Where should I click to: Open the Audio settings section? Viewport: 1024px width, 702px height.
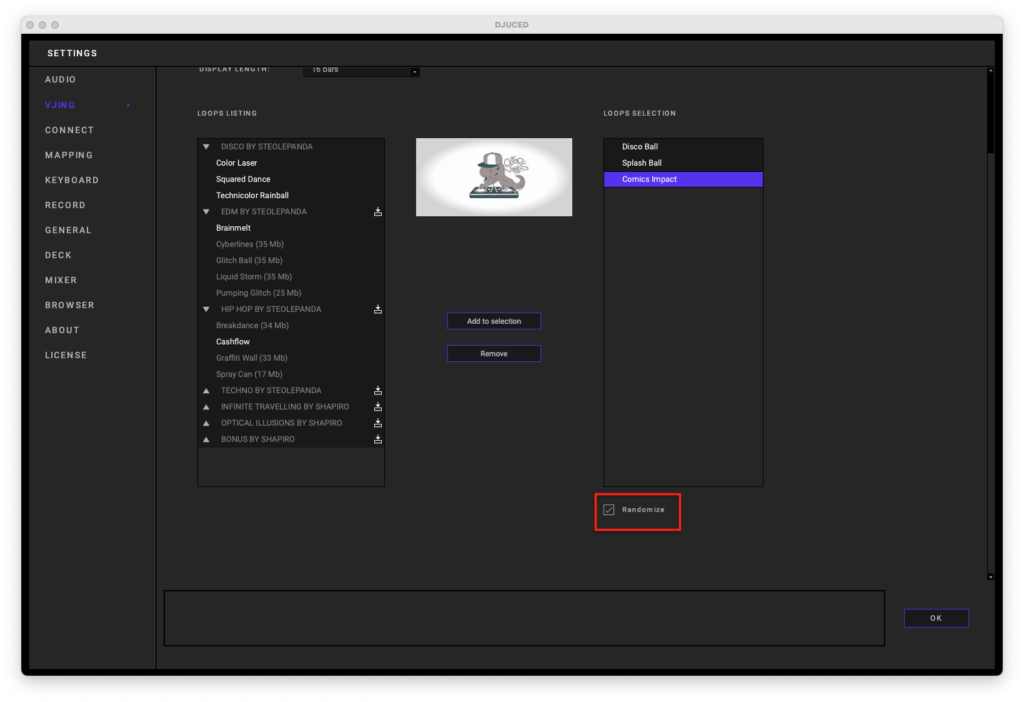60,80
